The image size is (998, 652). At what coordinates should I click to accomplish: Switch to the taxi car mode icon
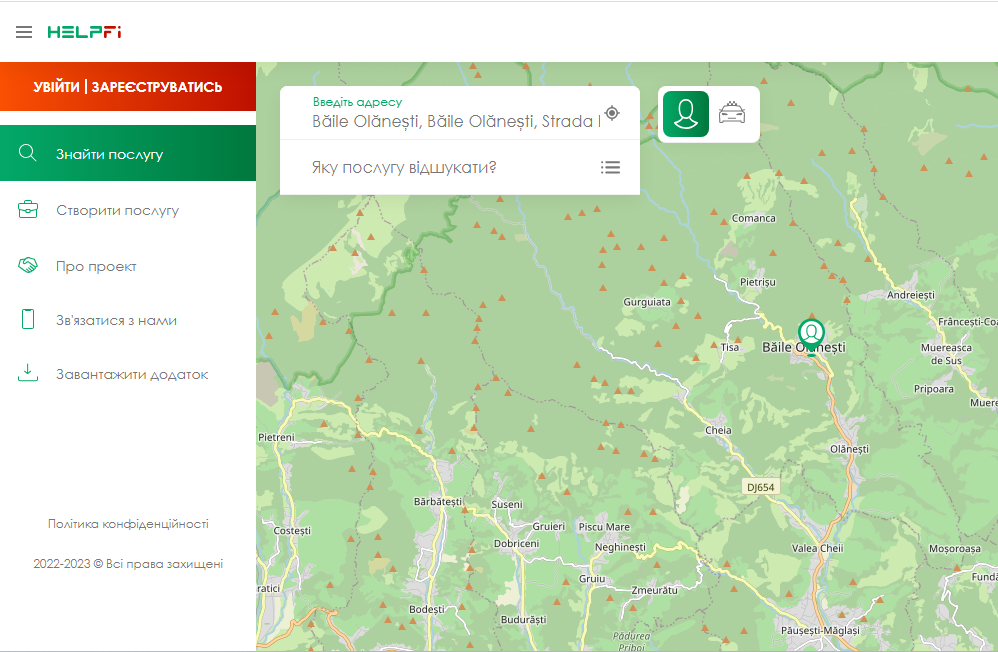[x=732, y=113]
